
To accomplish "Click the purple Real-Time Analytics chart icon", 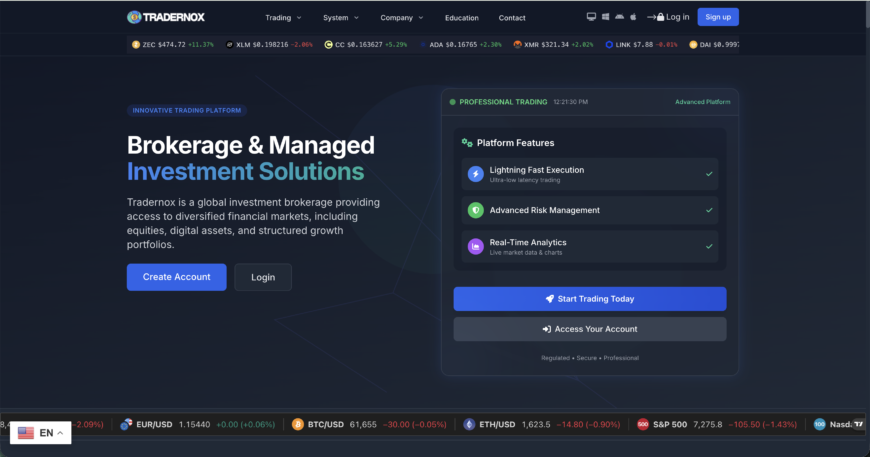I will [x=476, y=246].
